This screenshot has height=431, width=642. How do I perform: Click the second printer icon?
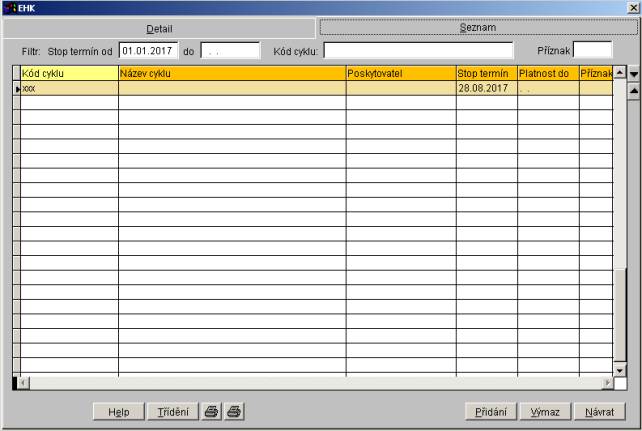233,411
